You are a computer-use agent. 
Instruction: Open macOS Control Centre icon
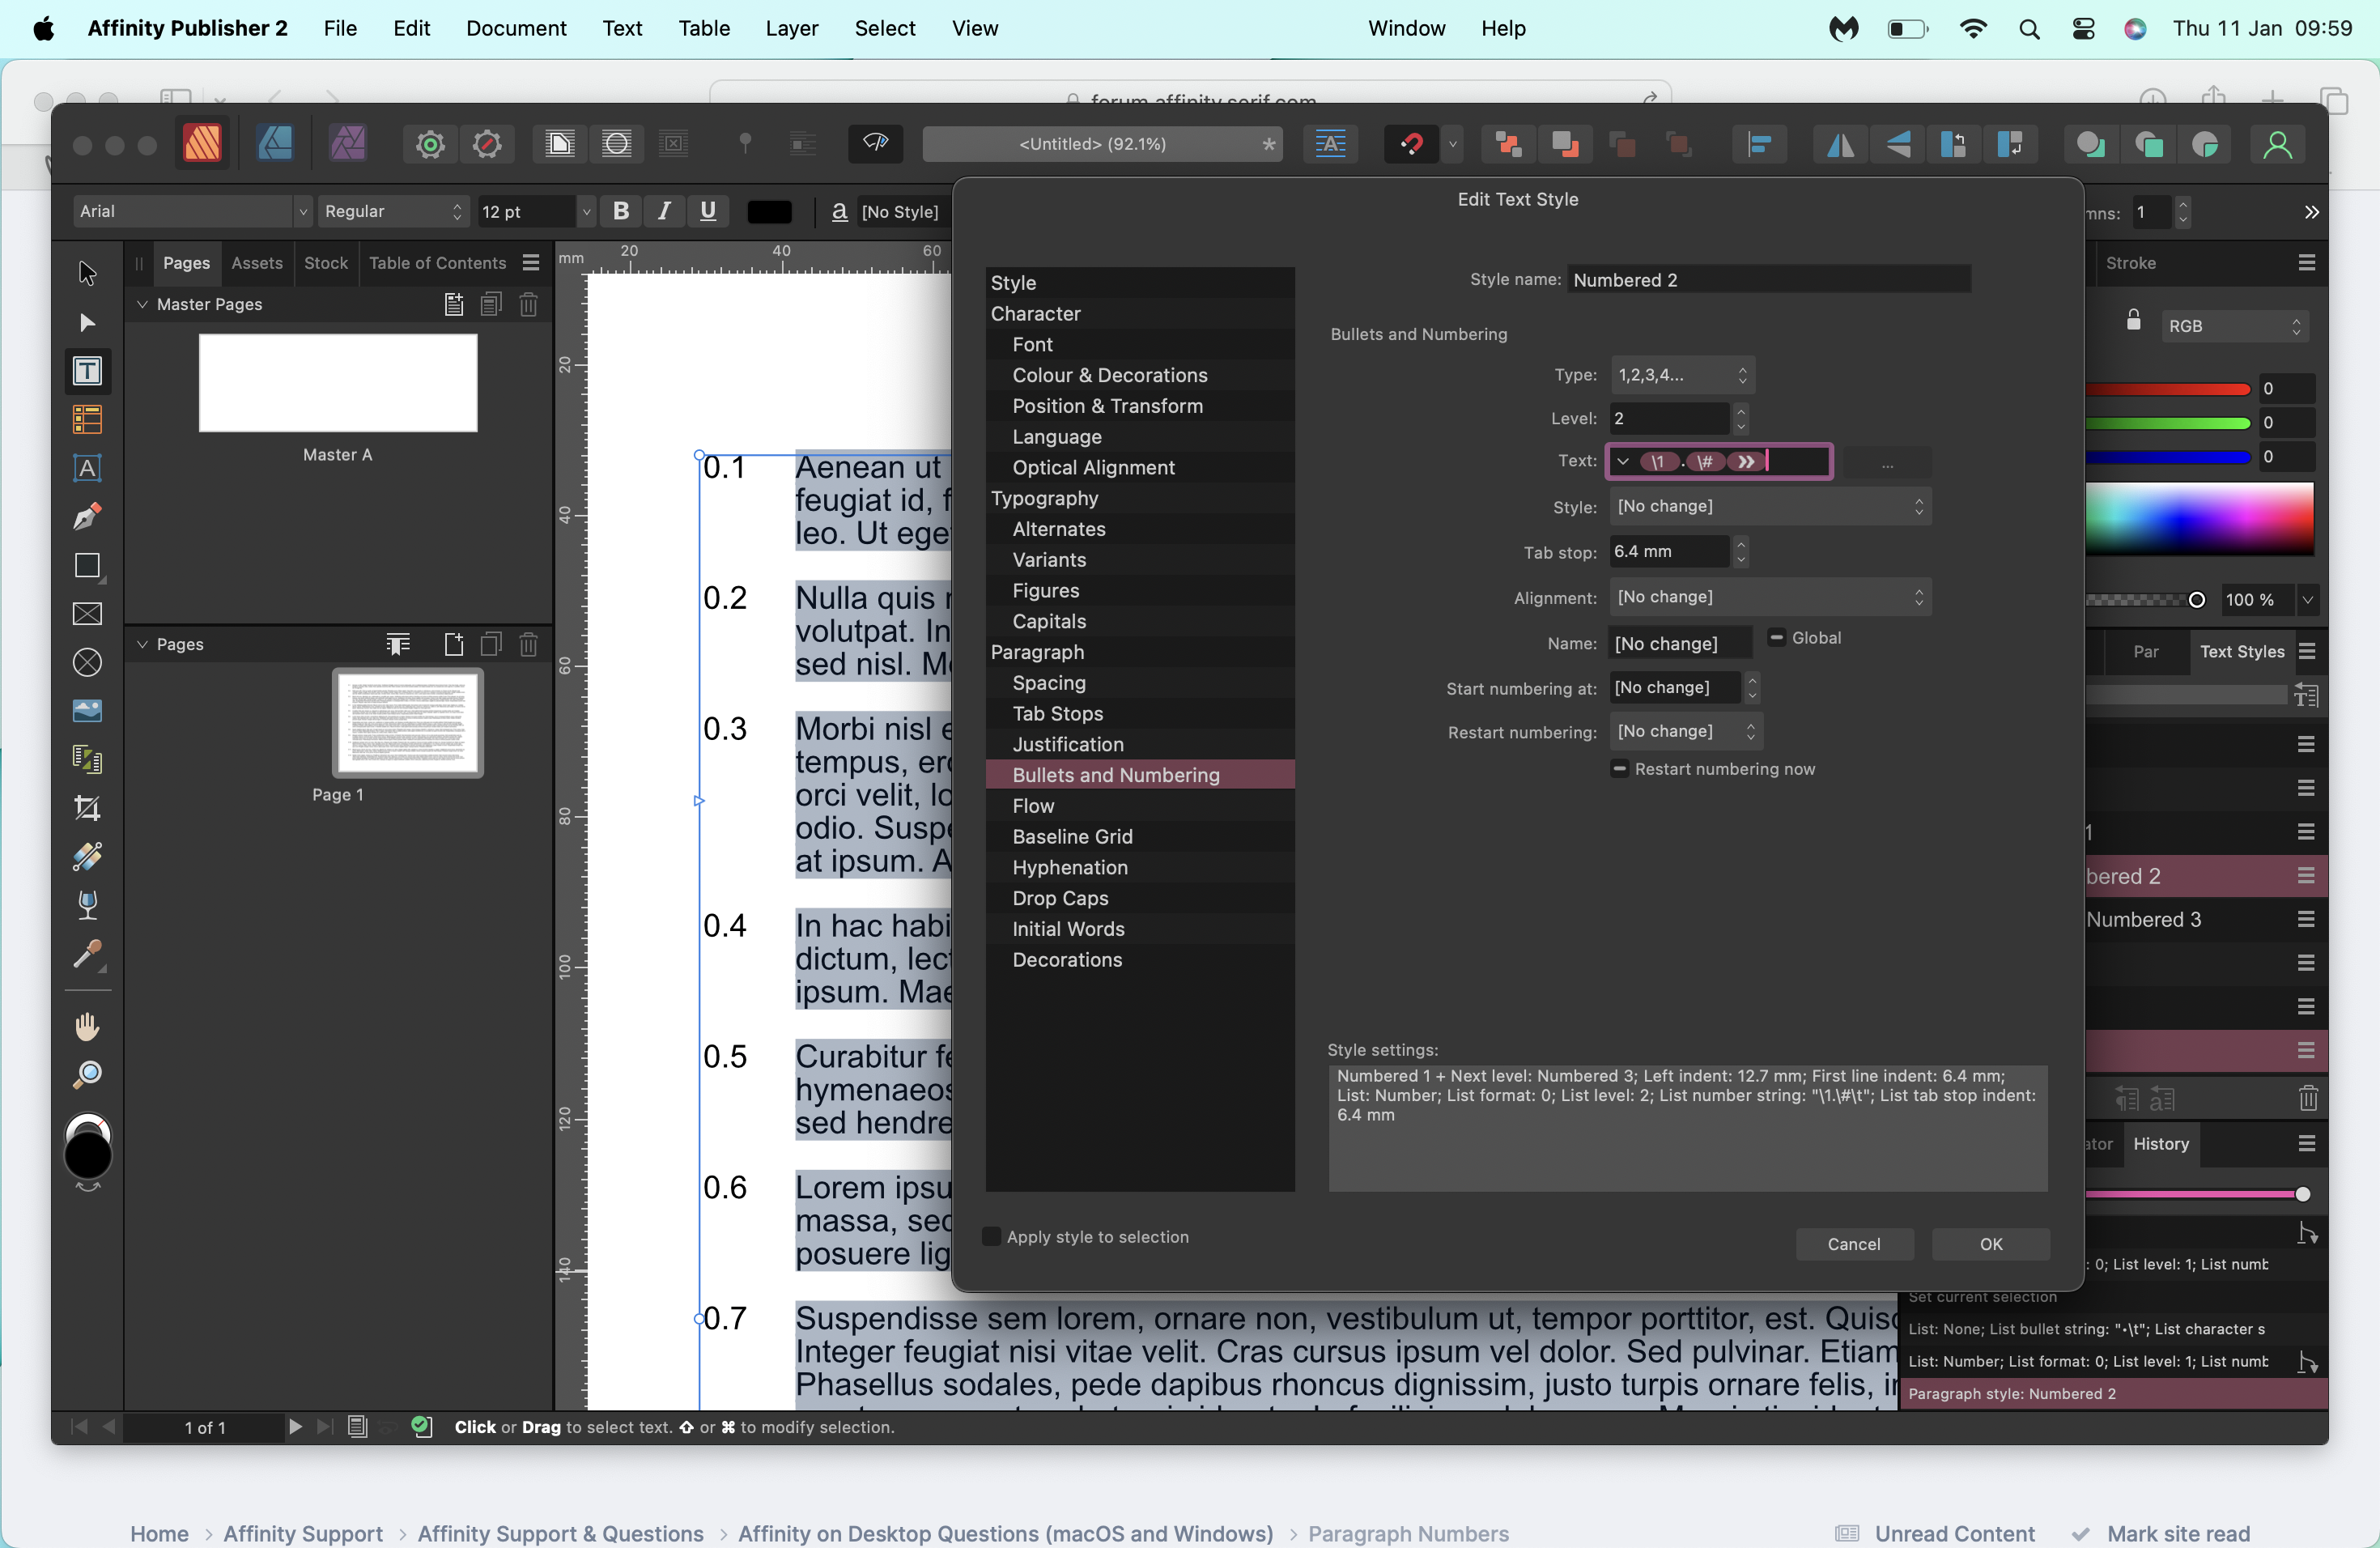[x=2083, y=29]
